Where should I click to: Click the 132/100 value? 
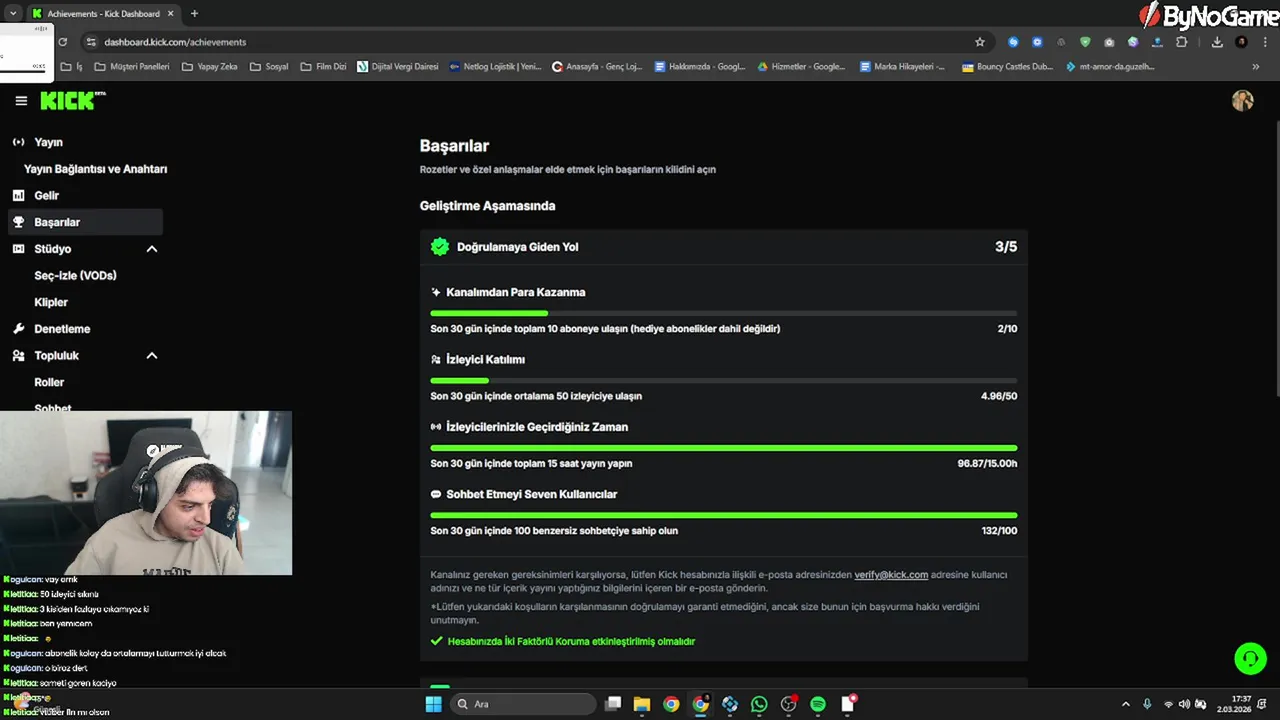(x=999, y=531)
